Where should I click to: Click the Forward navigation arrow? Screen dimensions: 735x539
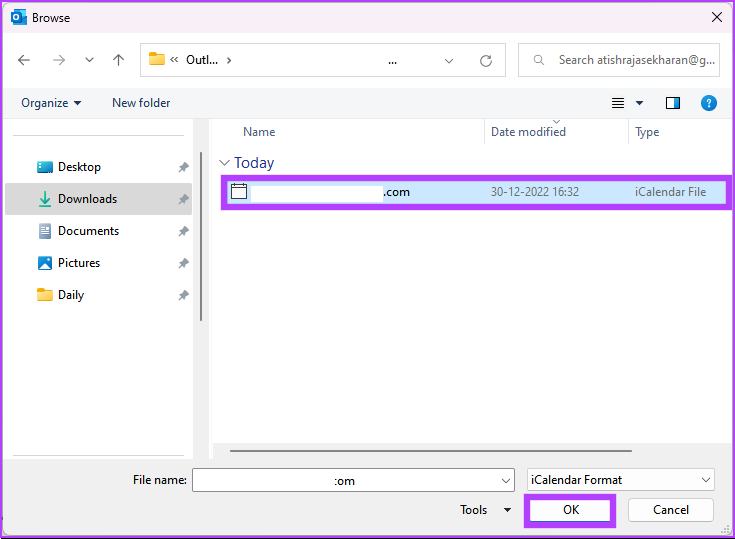point(59,60)
